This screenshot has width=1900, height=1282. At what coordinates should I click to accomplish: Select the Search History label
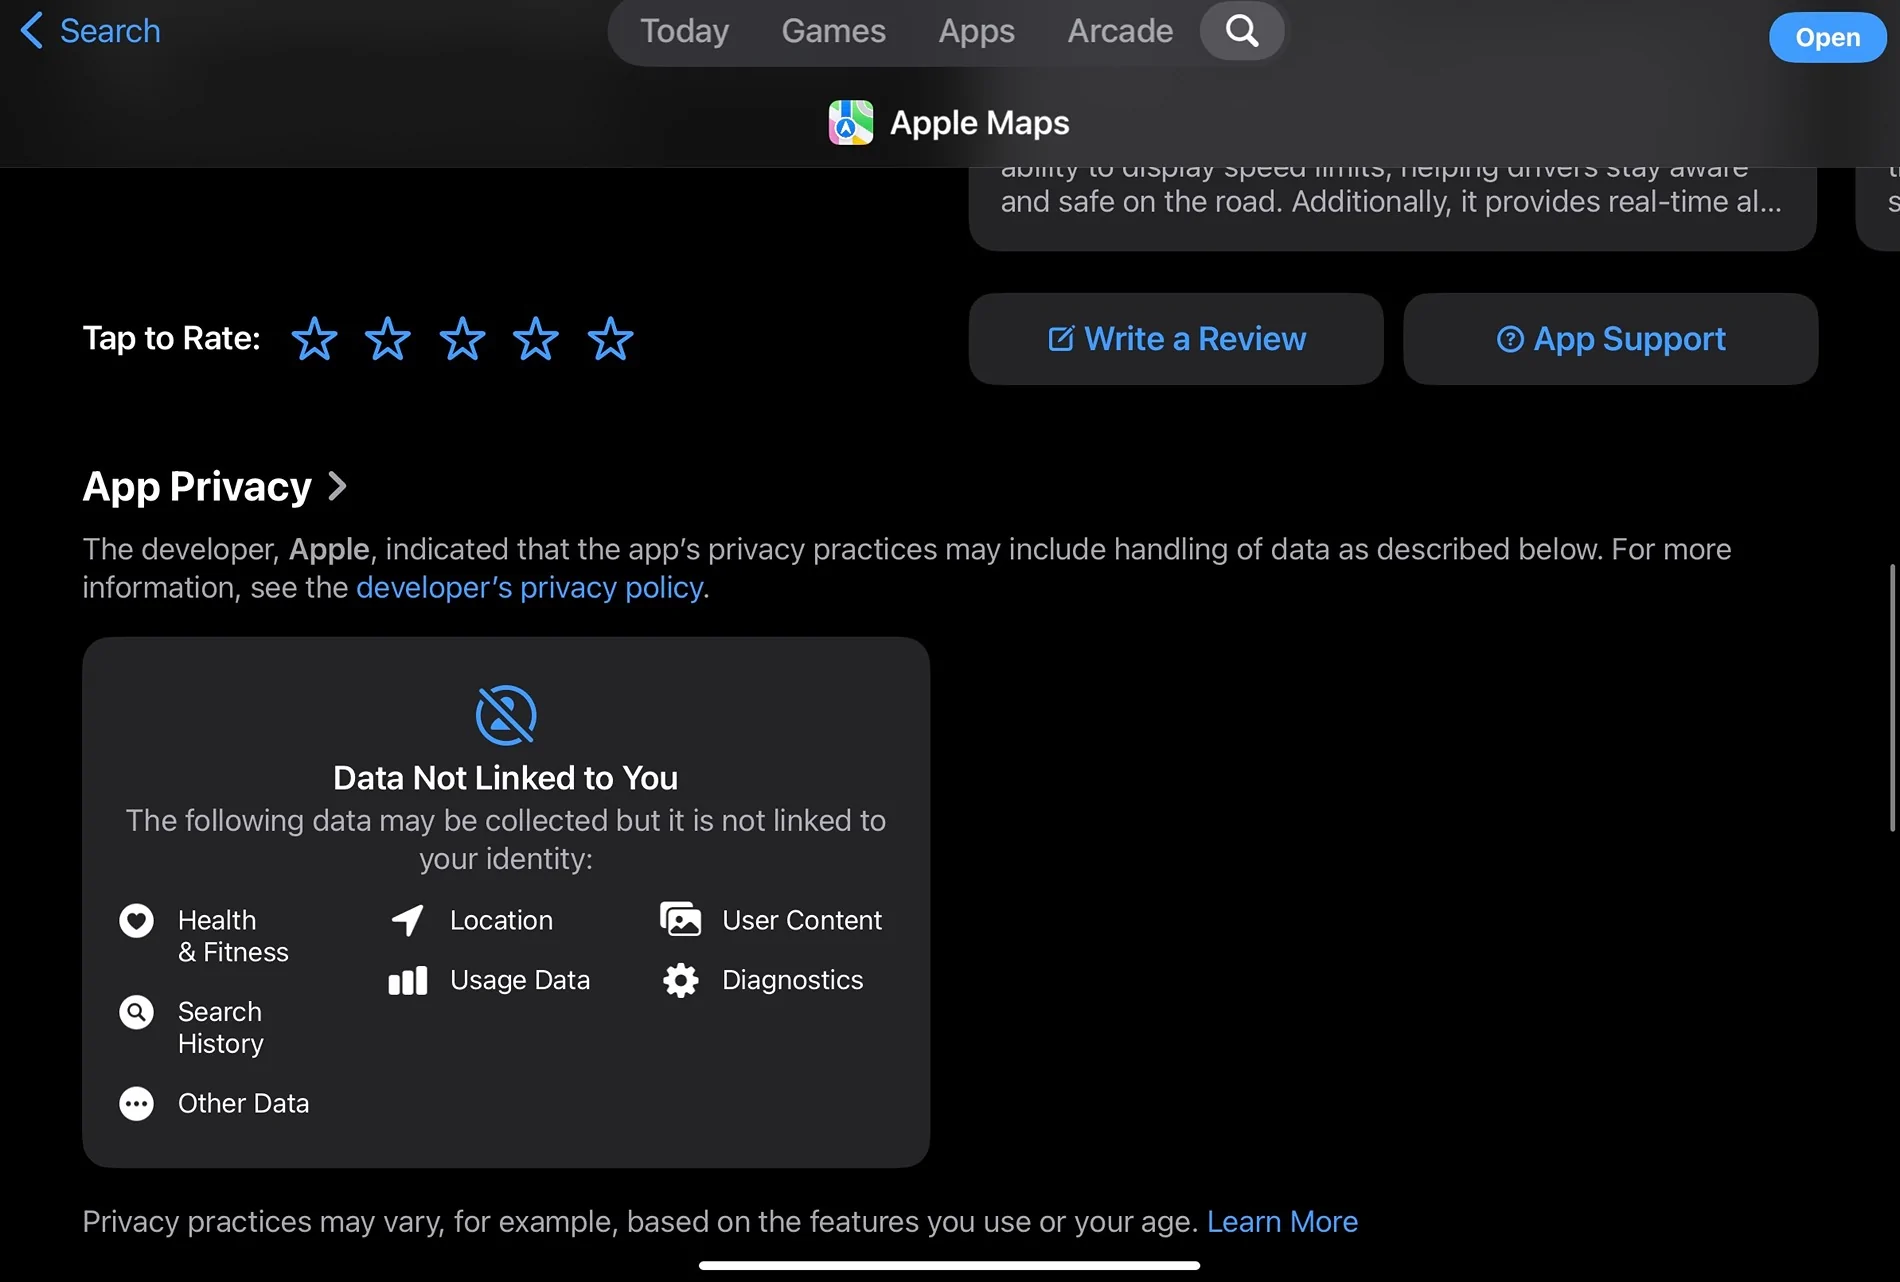tap(221, 1027)
